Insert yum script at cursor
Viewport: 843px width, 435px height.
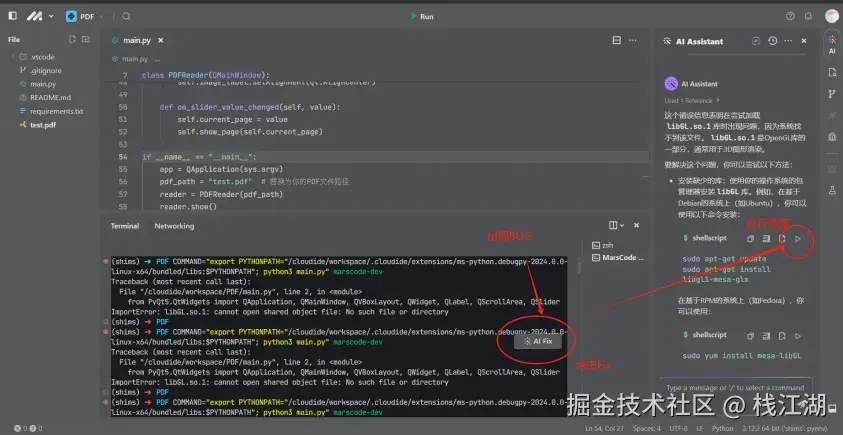coord(766,336)
